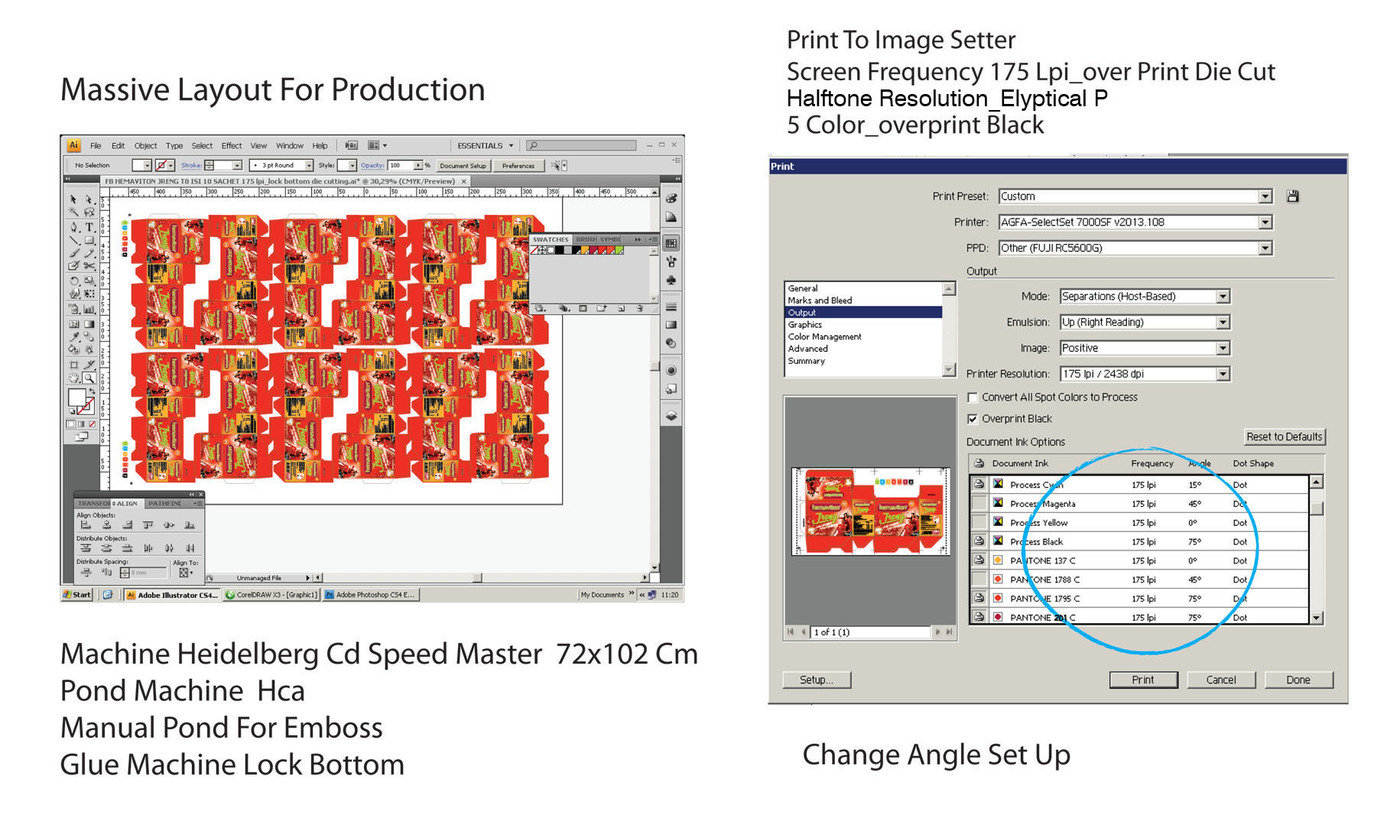Open the ESSENTIALS workspace switcher
The height and width of the screenshot is (818, 1400).
(x=485, y=146)
